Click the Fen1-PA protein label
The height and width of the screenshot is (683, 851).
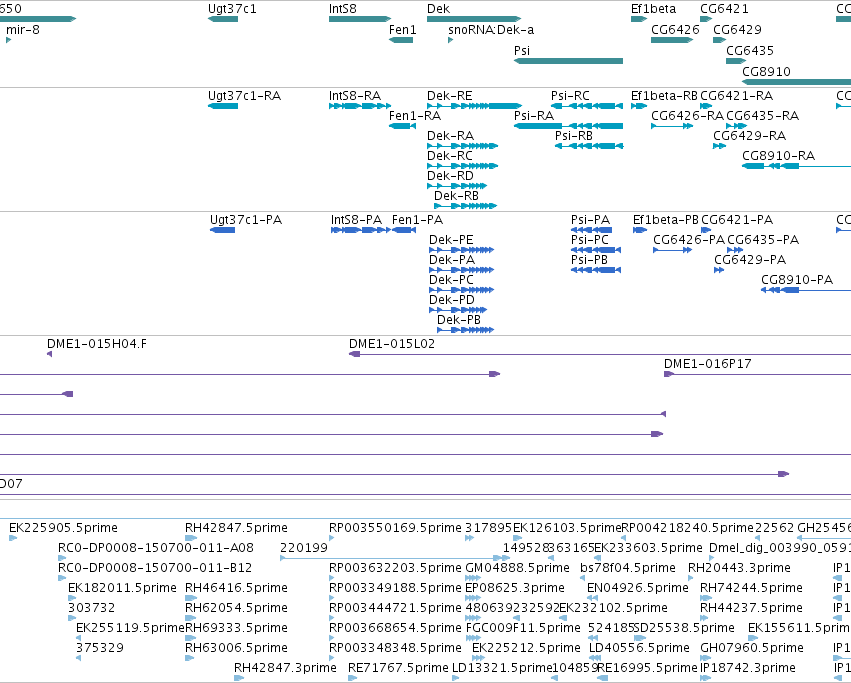(x=417, y=220)
